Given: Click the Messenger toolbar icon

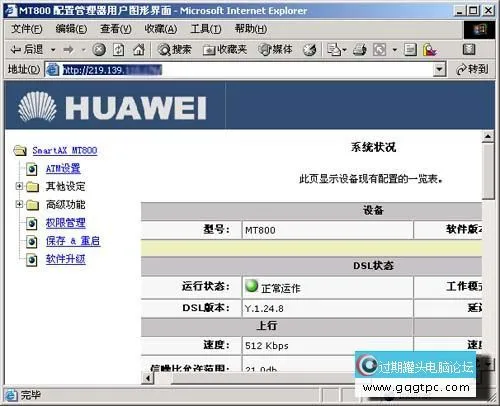Looking at the screenshot, I should tap(430, 50).
